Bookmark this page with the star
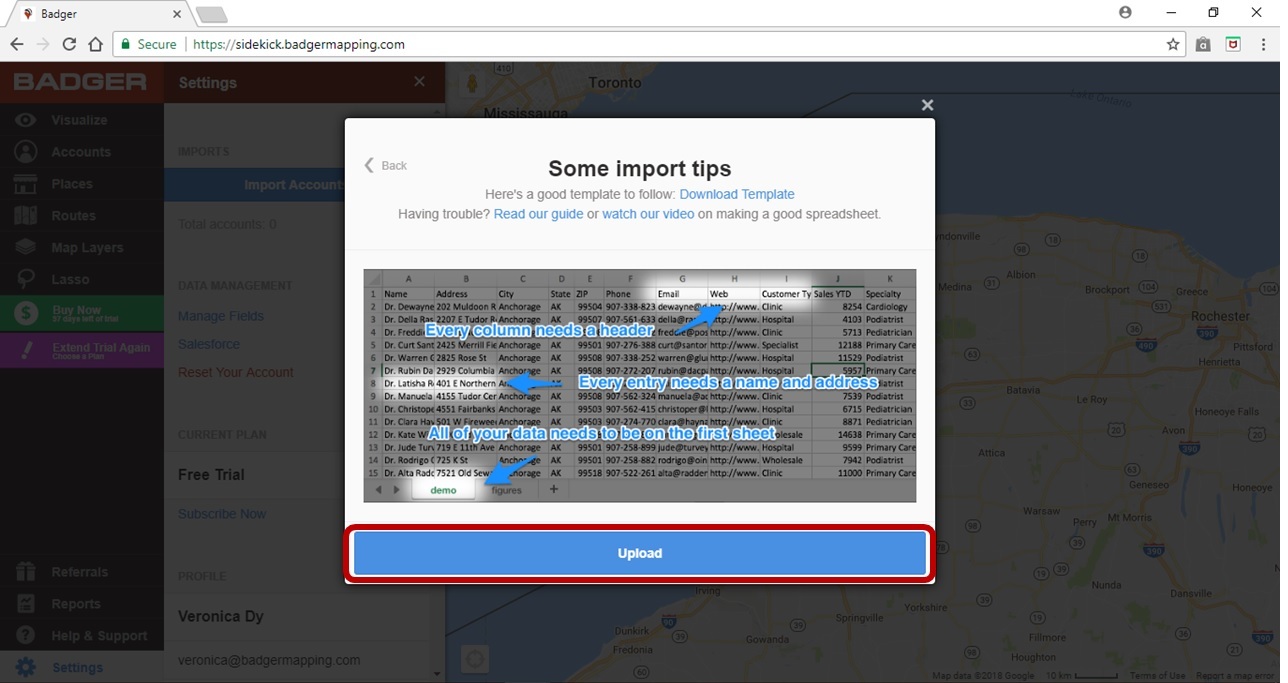1288x683 pixels. tap(1173, 44)
